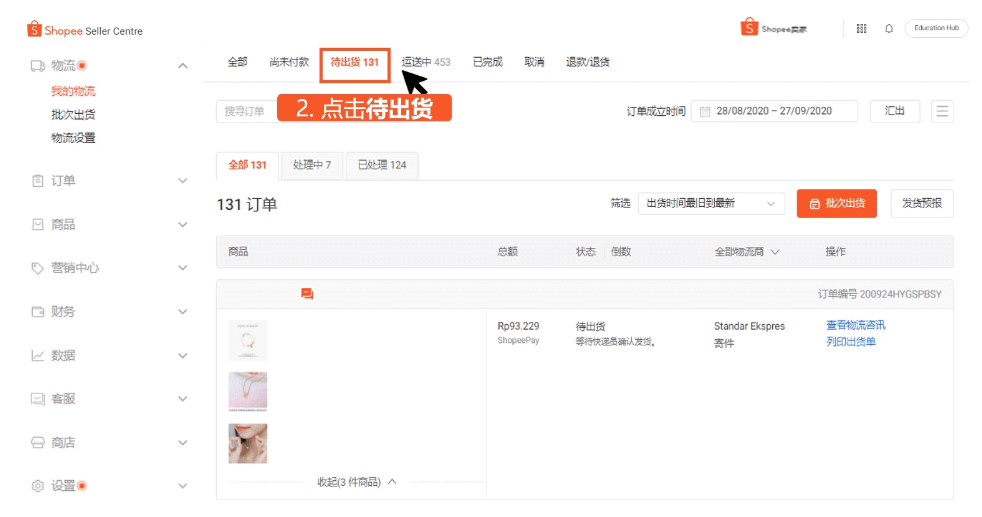The width and height of the screenshot is (982, 517).
Task: Expand the 商店 sidebar section
Action: click(x=183, y=443)
